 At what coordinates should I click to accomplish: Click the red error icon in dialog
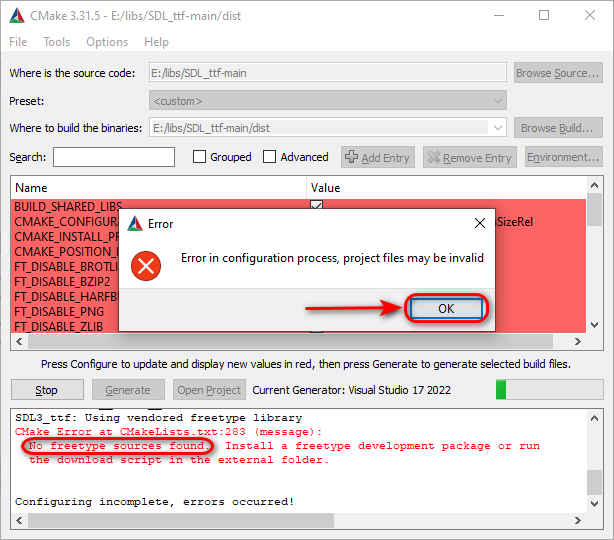coord(147,265)
